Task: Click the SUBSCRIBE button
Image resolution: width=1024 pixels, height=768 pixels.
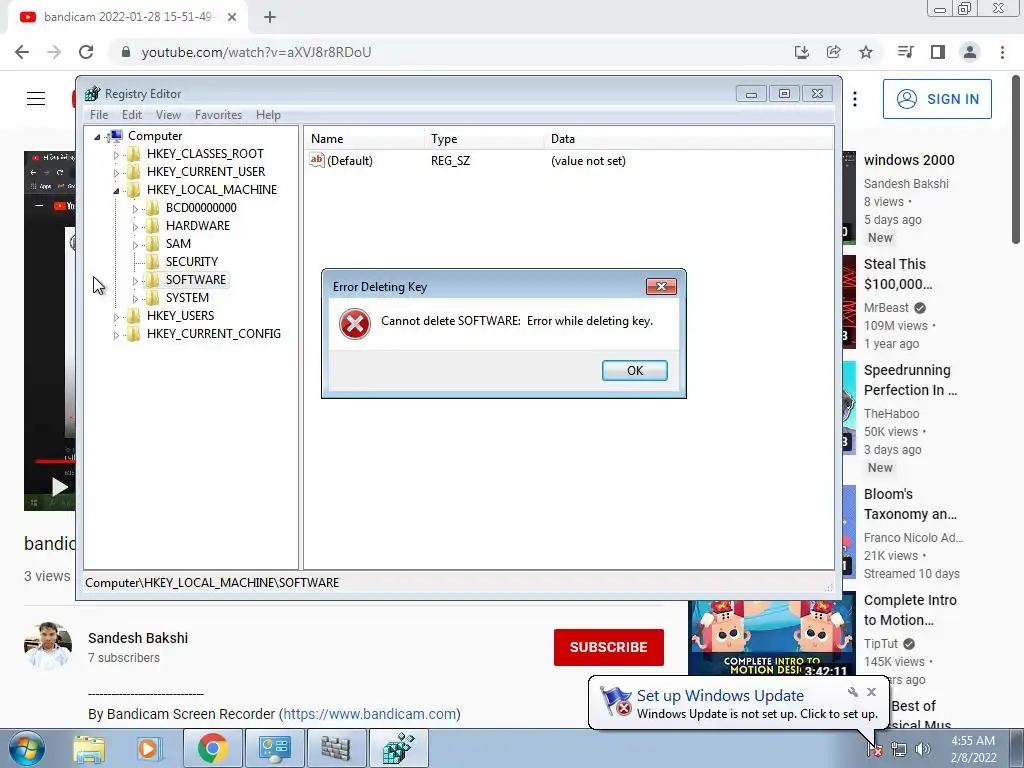Action: (609, 647)
